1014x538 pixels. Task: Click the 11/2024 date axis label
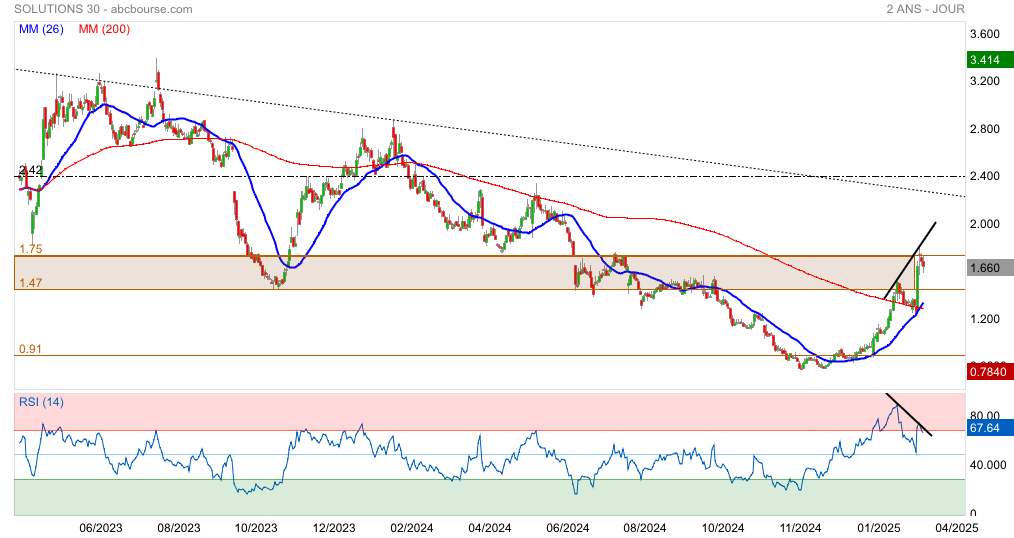click(799, 528)
